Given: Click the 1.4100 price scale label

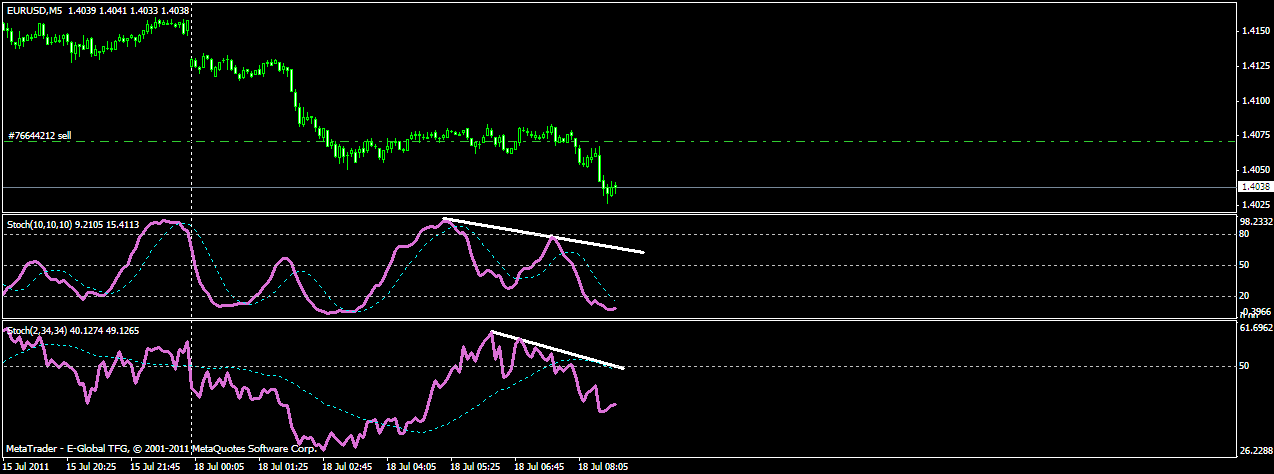Looking at the screenshot, I should click(x=1255, y=101).
